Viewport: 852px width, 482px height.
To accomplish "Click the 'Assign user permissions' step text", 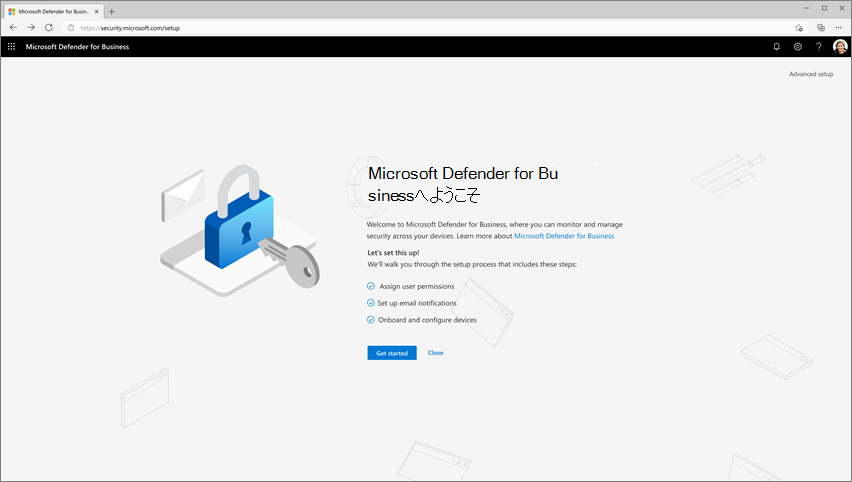I will (x=417, y=286).
